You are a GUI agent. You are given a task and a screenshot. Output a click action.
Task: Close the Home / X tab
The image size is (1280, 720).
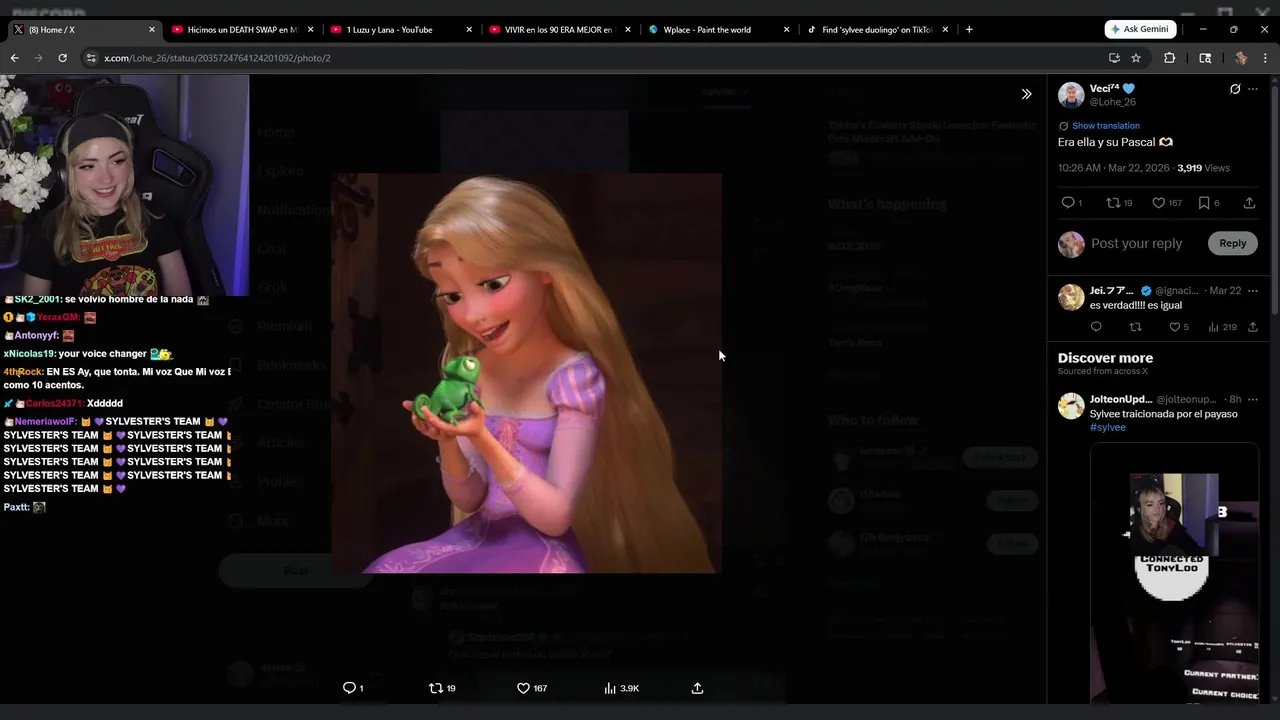[152, 30]
